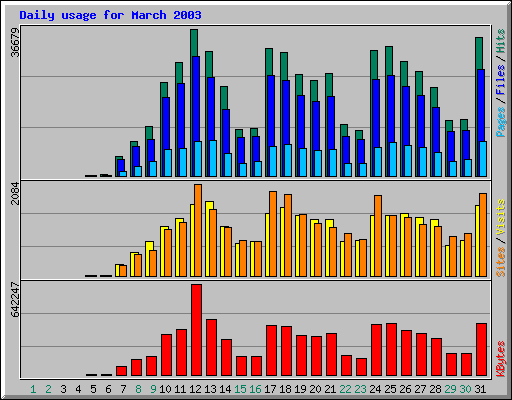Click day 27 on the x-axis
Image resolution: width=512 pixels, height=400 pixels.
420,389
